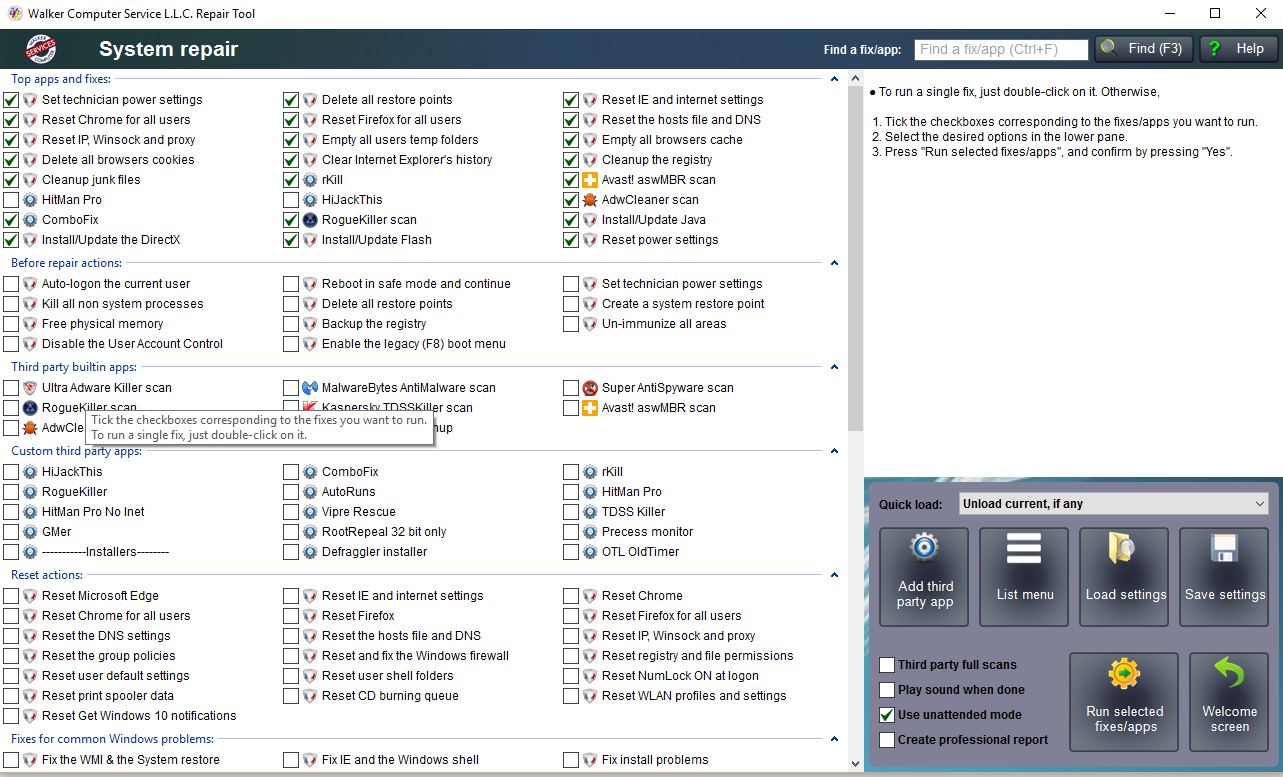Click the shield icon beside Reset Chrome
The image size is (1283, 777).
coord(590,596)
